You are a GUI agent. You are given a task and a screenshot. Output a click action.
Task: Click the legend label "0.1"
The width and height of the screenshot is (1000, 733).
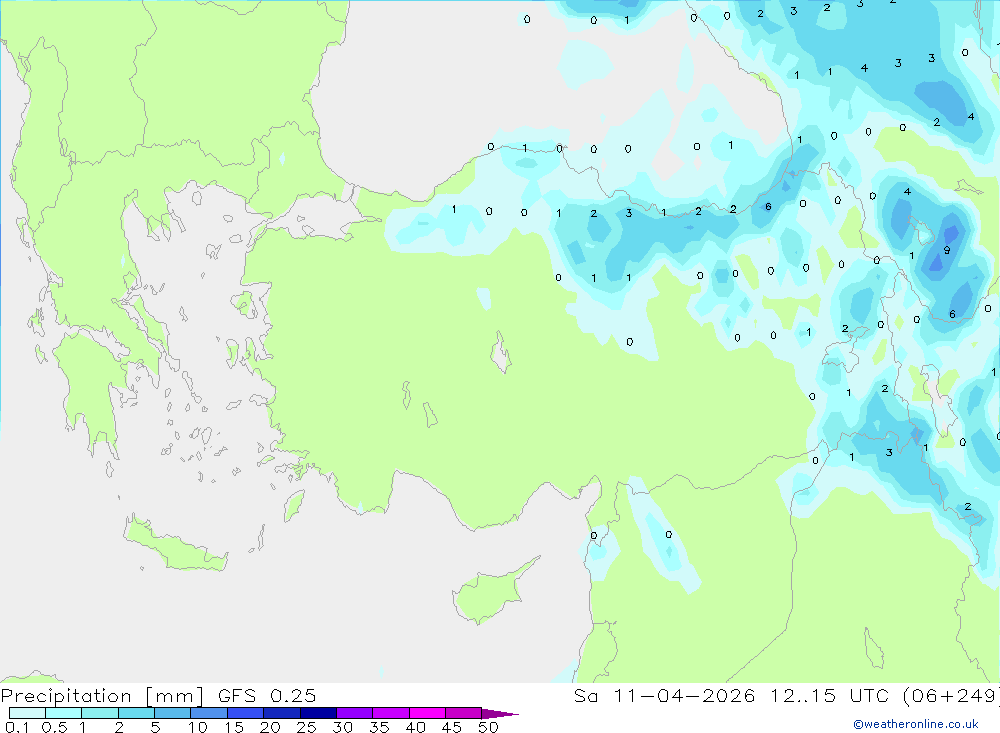[x=17, y=727]
